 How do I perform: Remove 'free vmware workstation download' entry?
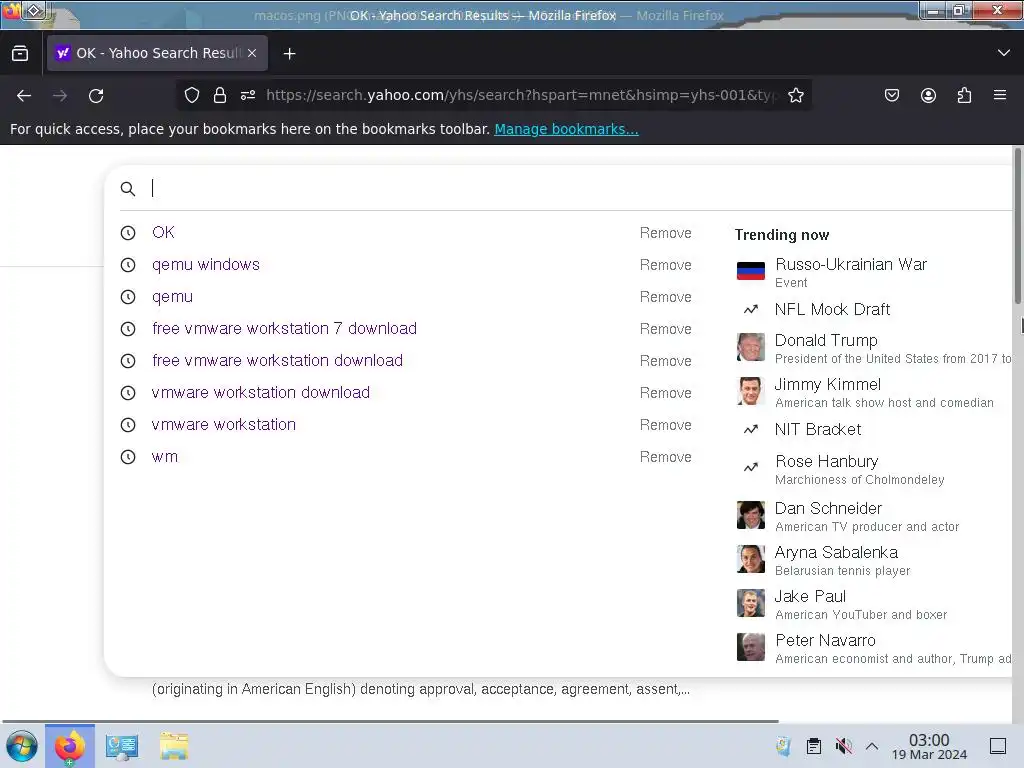(665, 361)
